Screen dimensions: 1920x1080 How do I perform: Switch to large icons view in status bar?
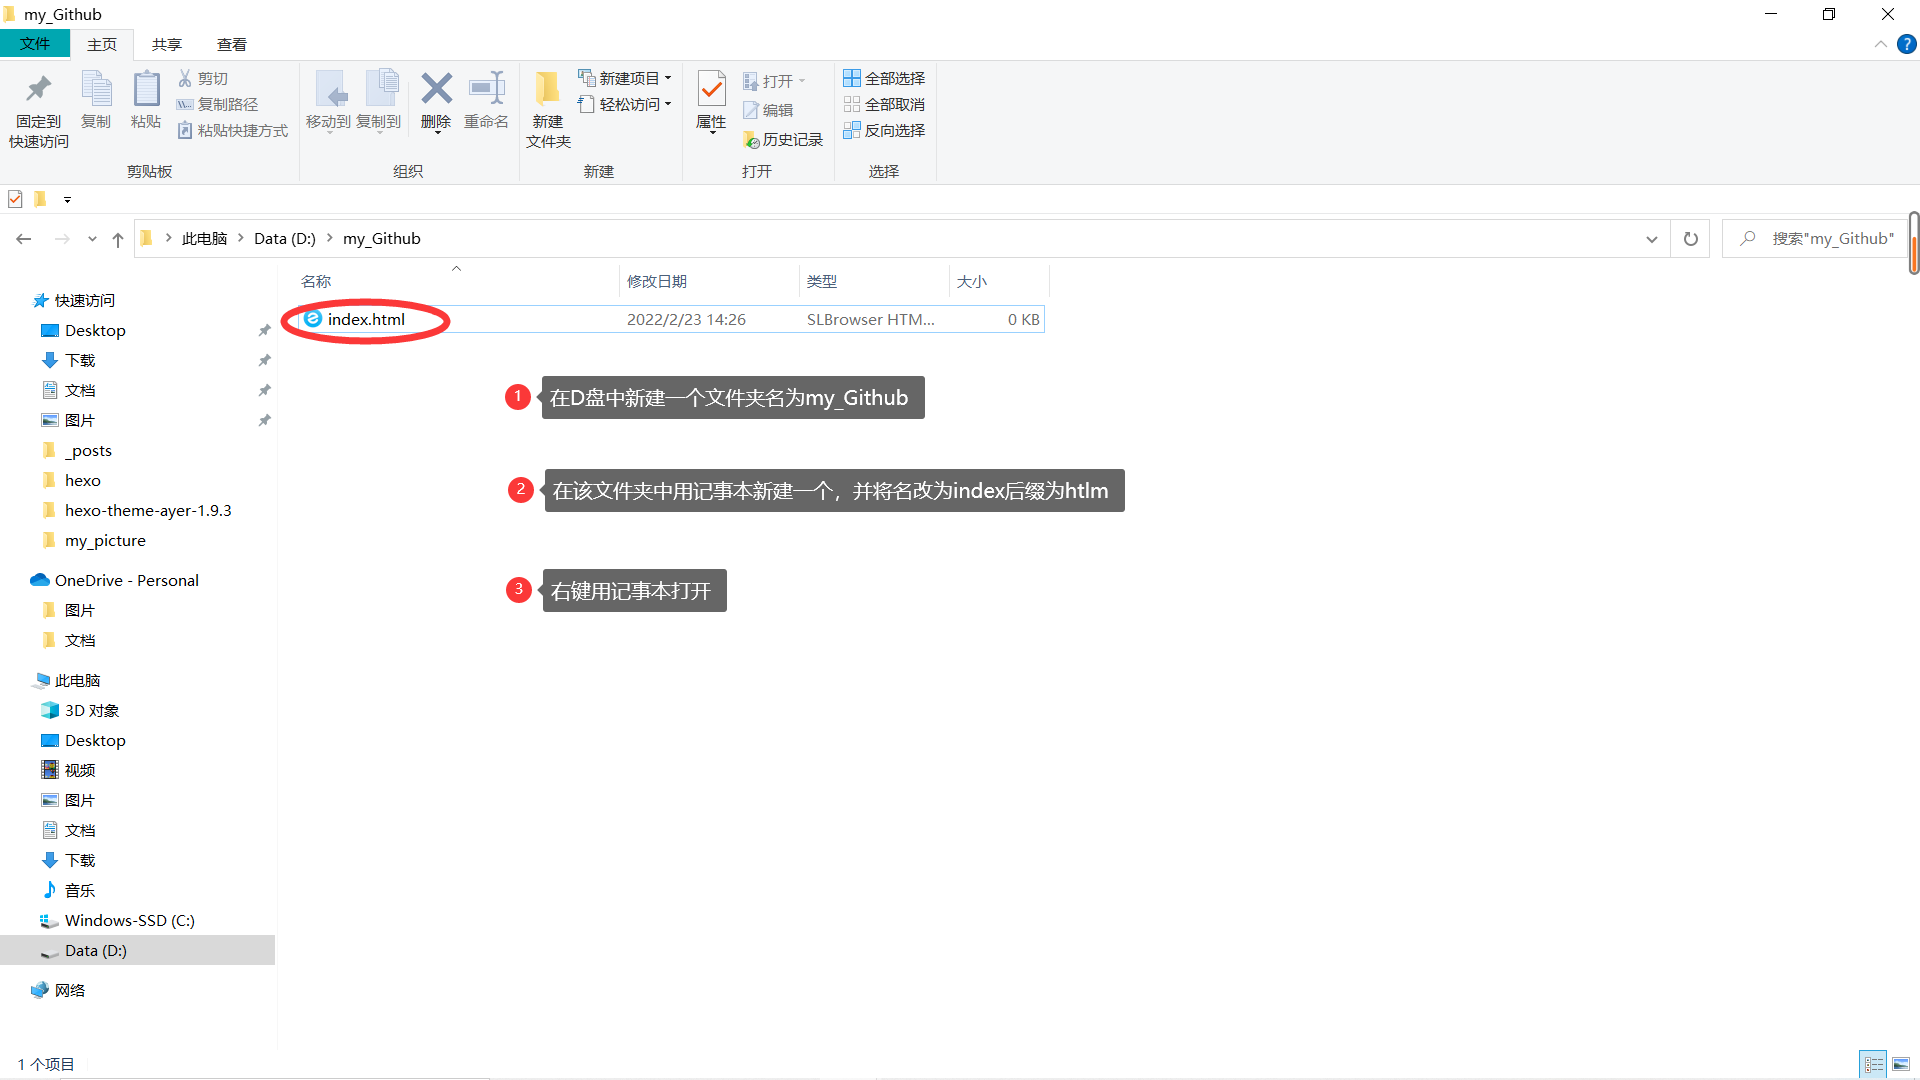pos(1901,1064)
